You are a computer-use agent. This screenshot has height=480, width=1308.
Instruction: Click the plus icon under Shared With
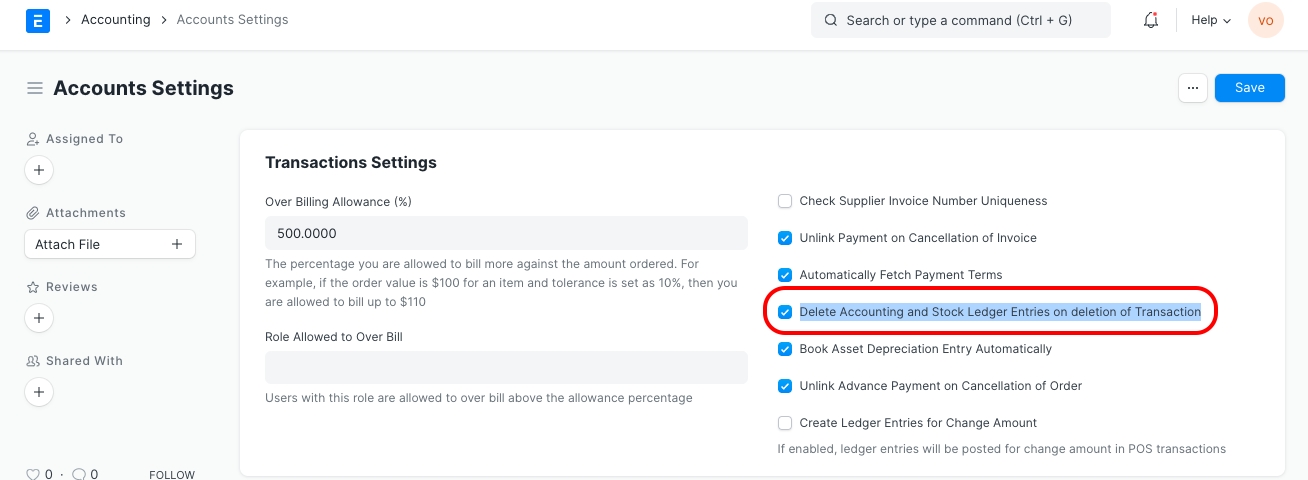point(38,393)
